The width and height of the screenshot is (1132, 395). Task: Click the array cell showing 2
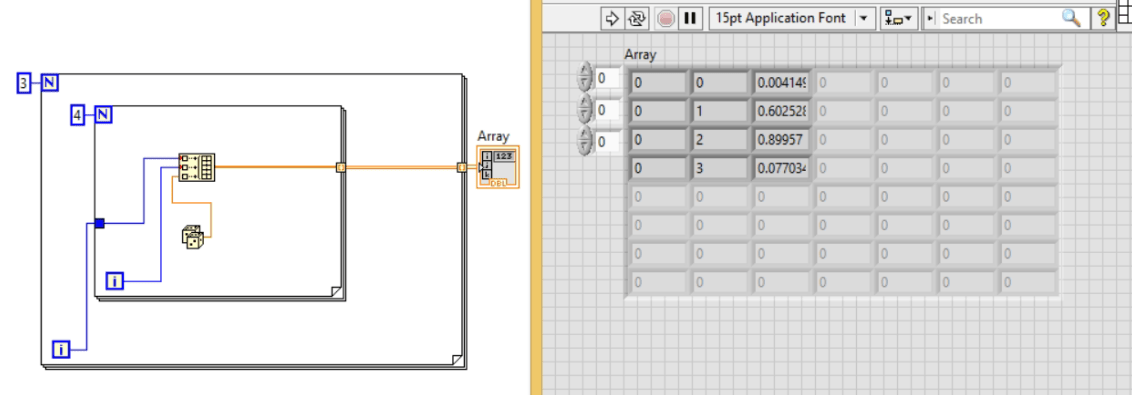click(x=720, y=140)
